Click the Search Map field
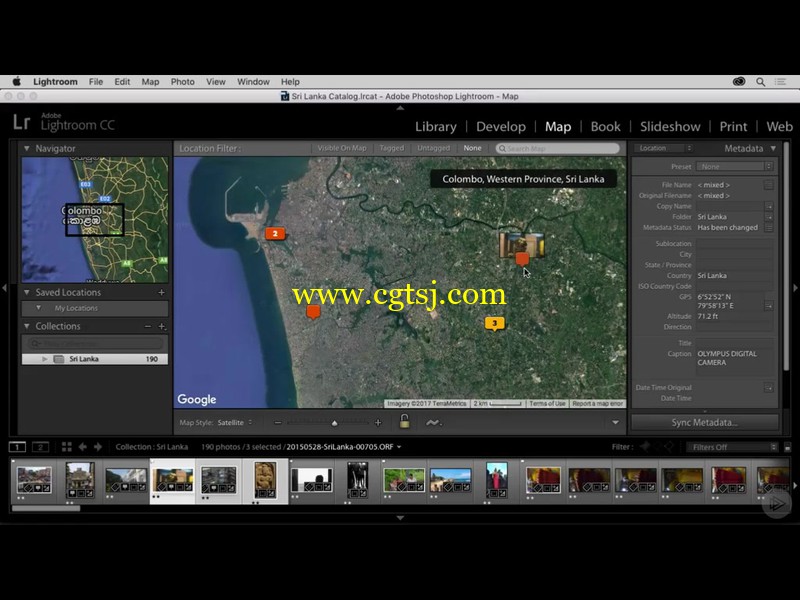Viewport: 800px width, 600px height. 557,148
